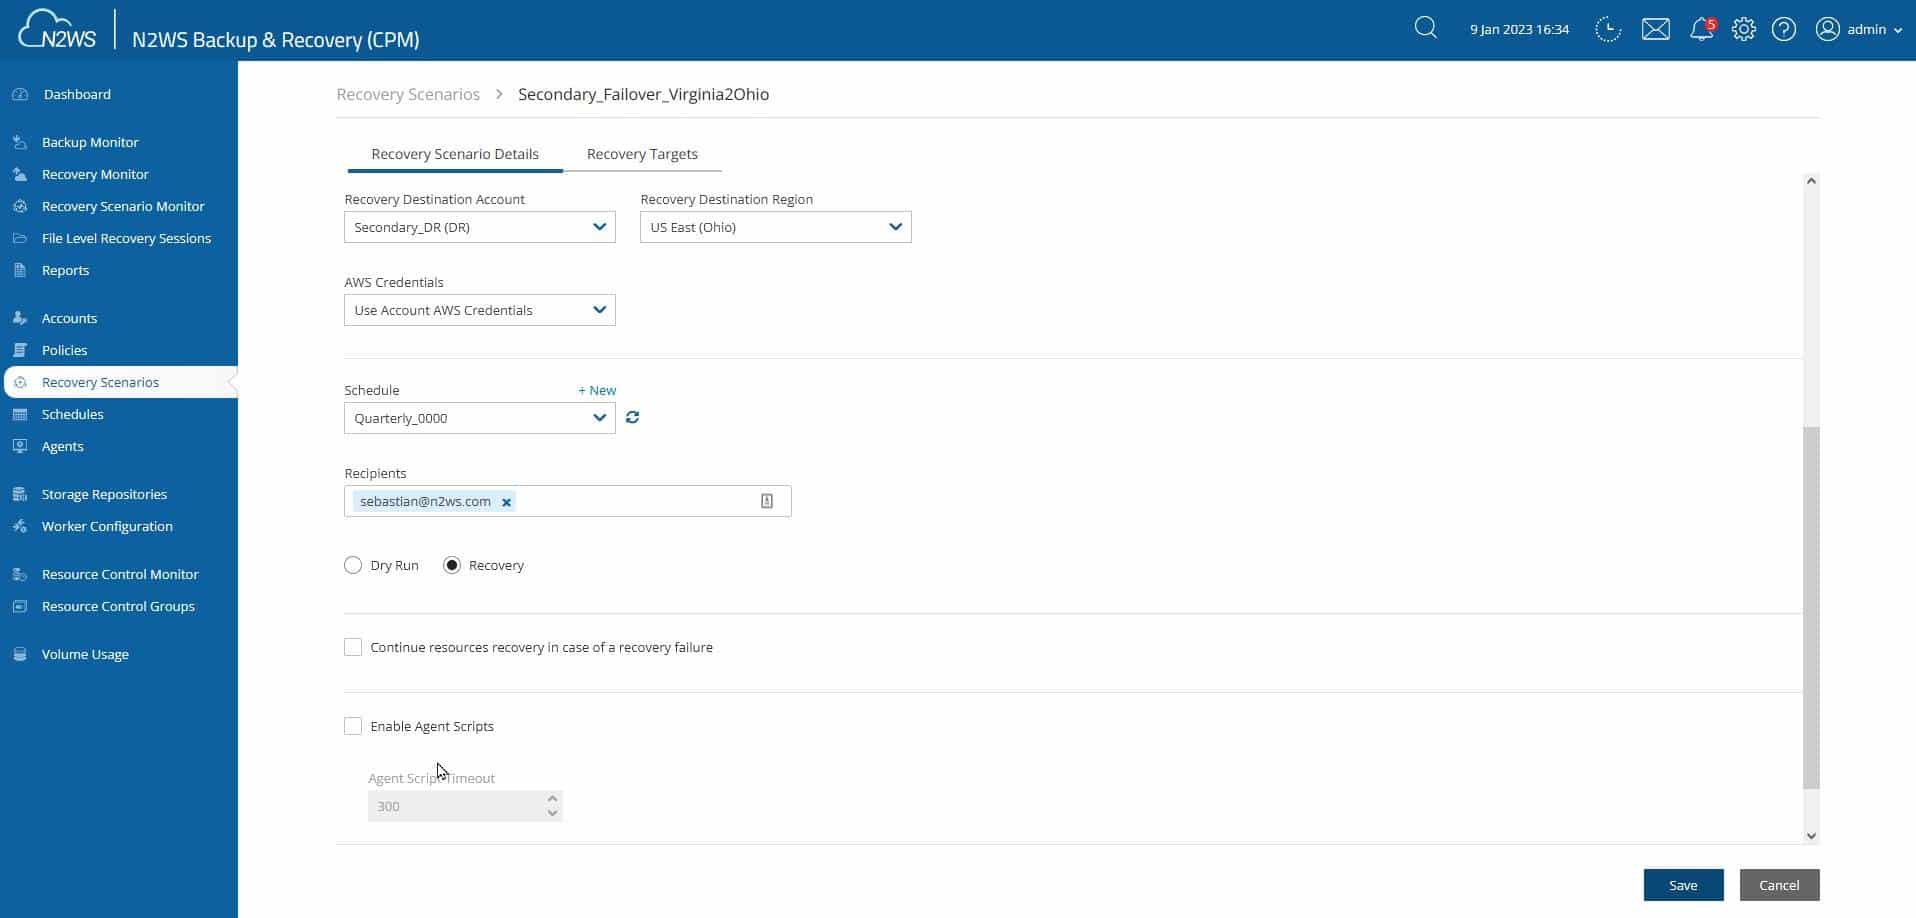Save the recovery scenario details
Viewport: 1916px width, 918px height.
1683,885
